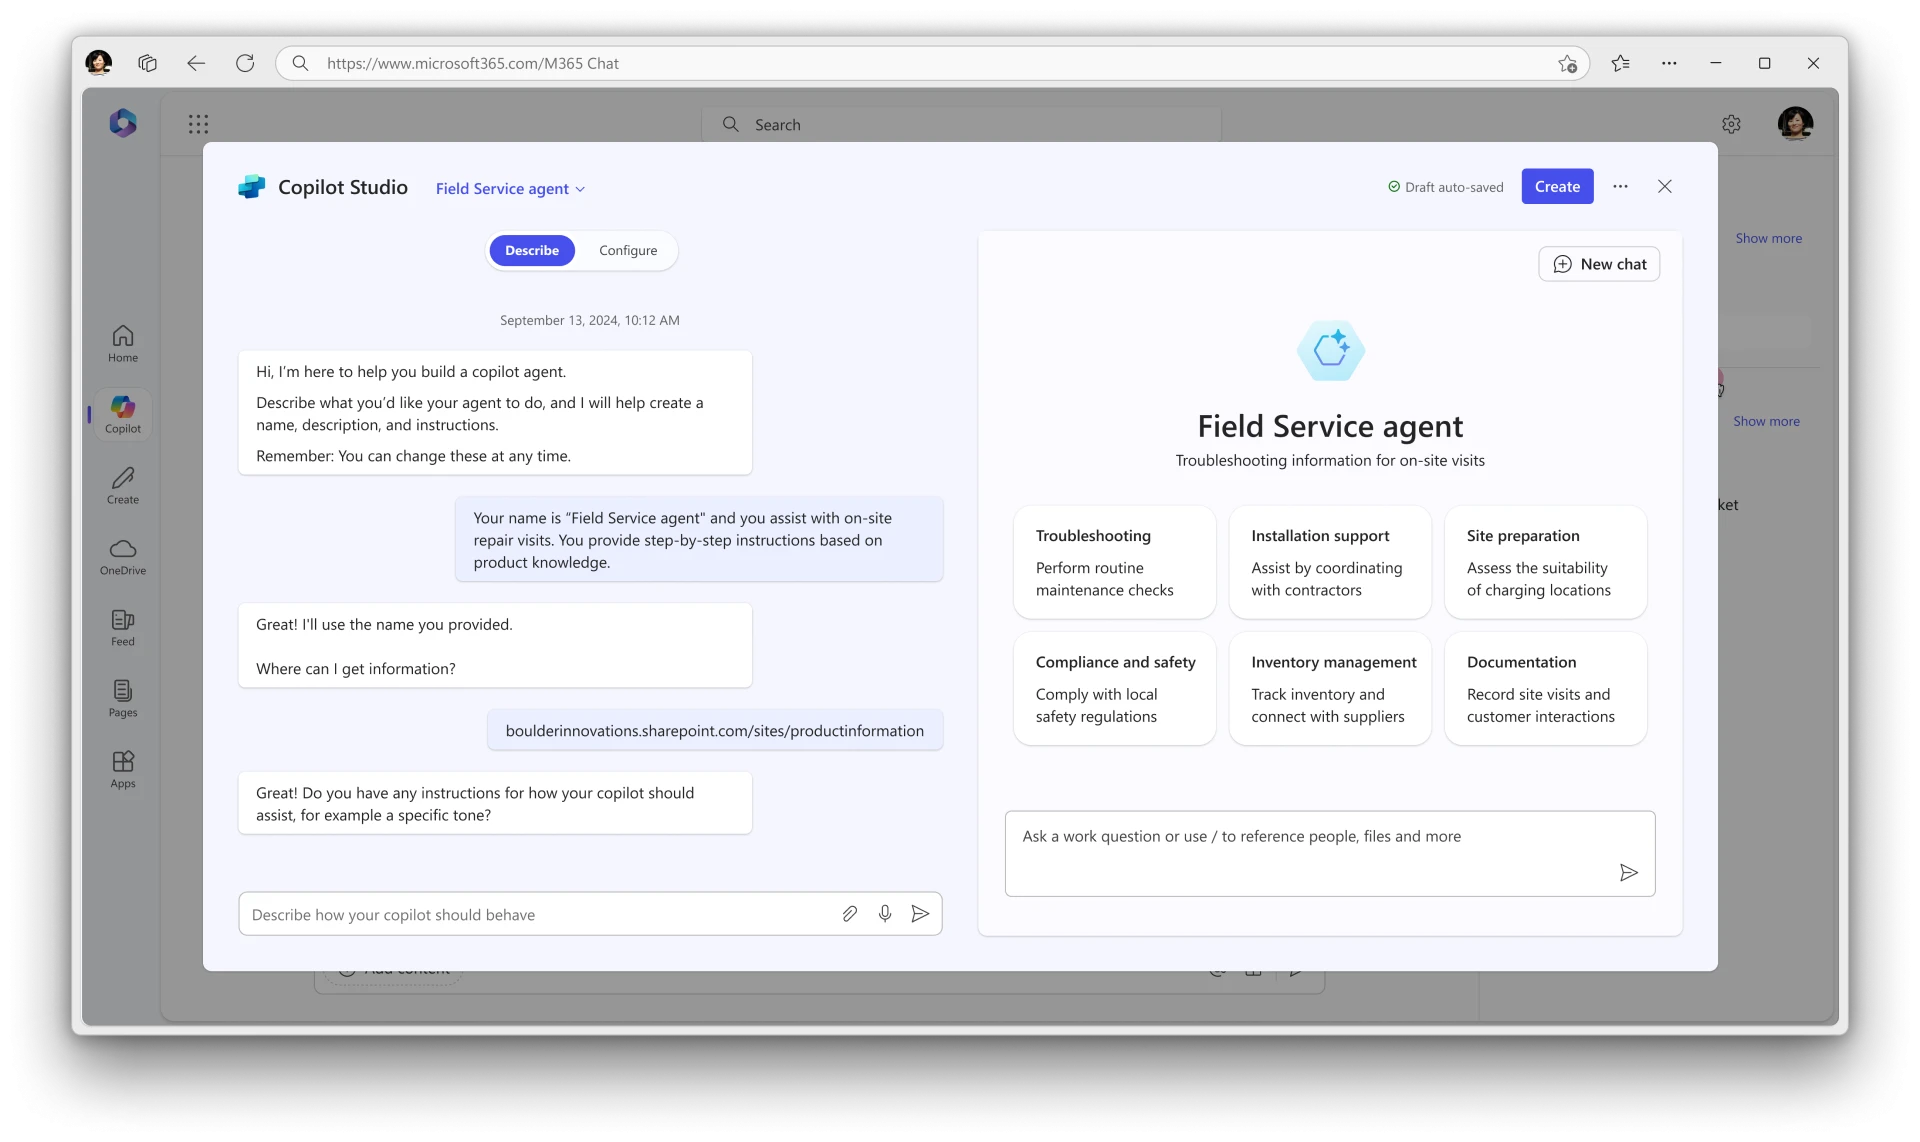This screenshot has width=1920, height=1142.
Task: Toggle the microphone input icon
Action: point(885,914)
